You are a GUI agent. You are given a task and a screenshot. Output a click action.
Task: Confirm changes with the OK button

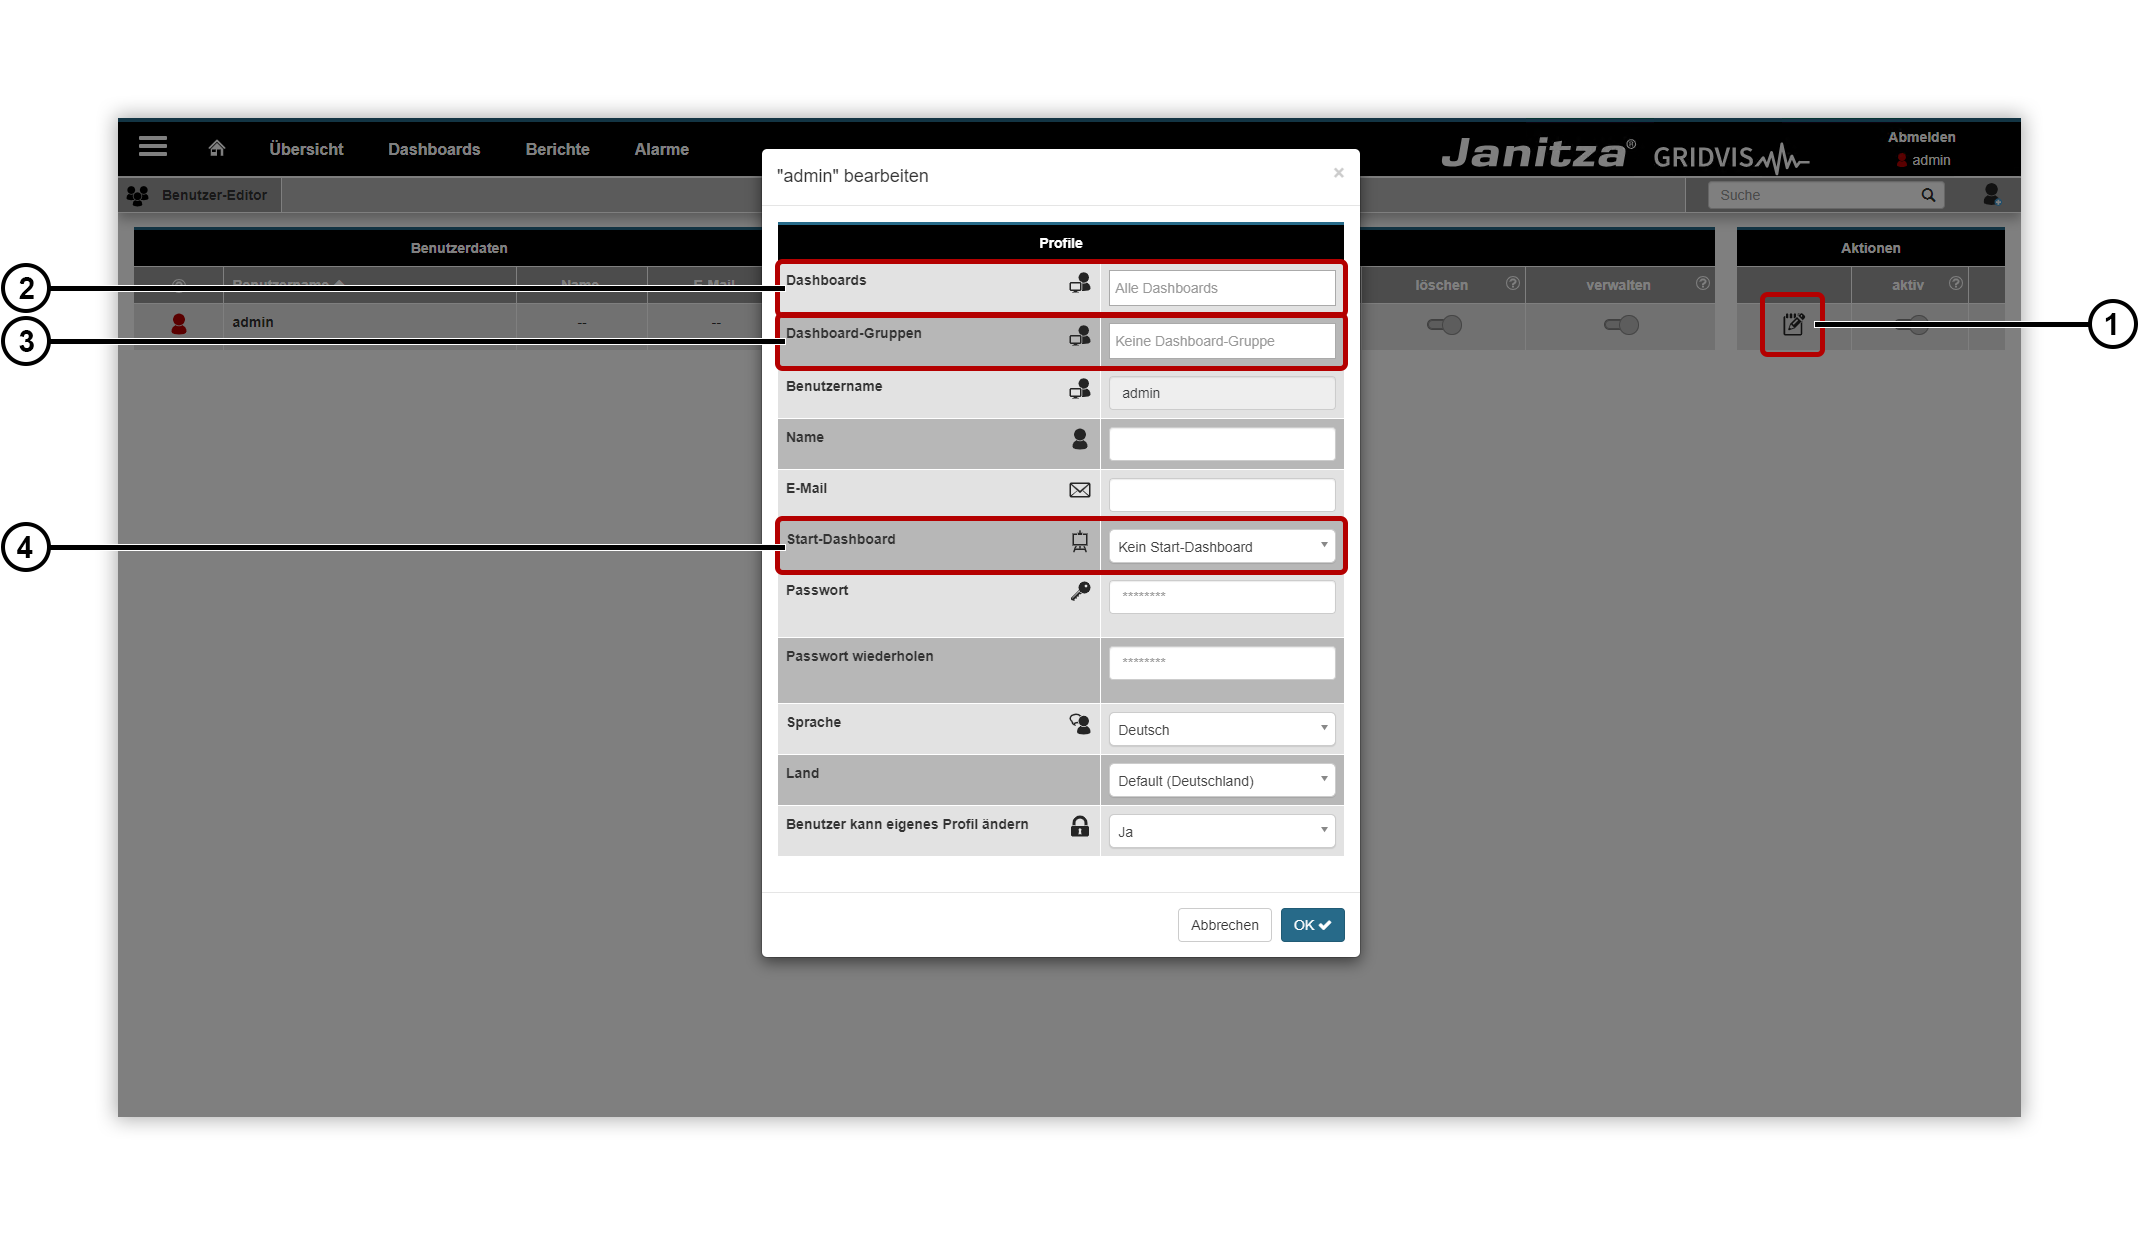point(1311,925)
